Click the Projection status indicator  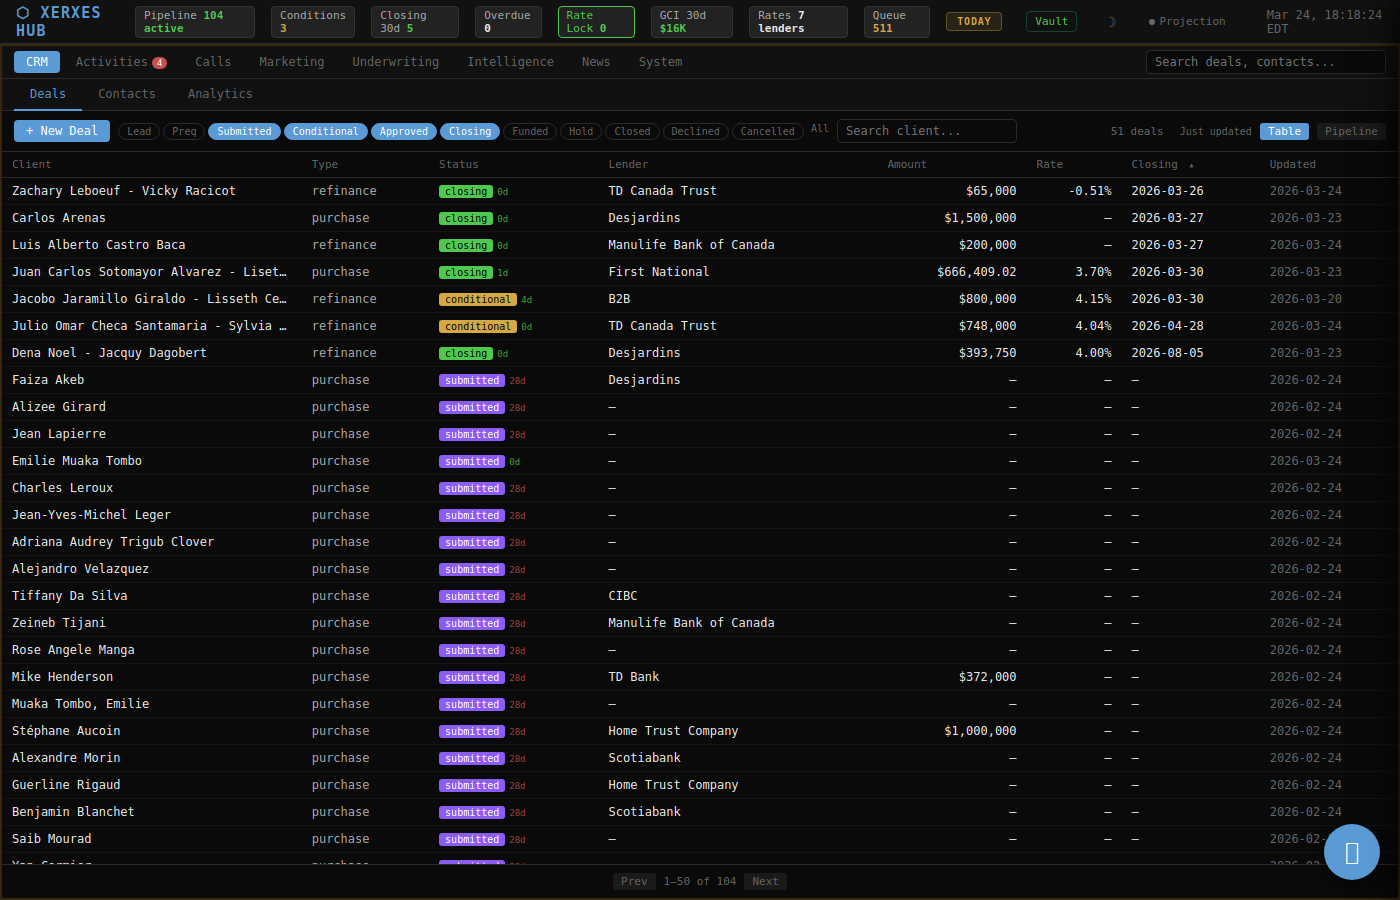click(1187, 22)
